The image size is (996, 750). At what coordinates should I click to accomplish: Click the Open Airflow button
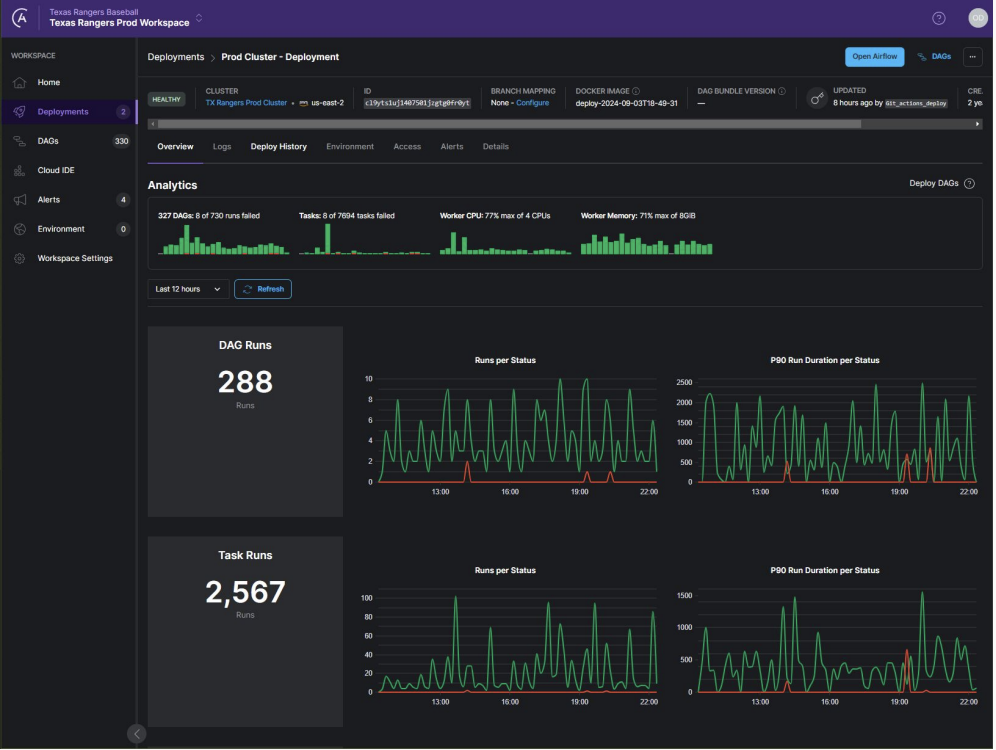point(874,57)
